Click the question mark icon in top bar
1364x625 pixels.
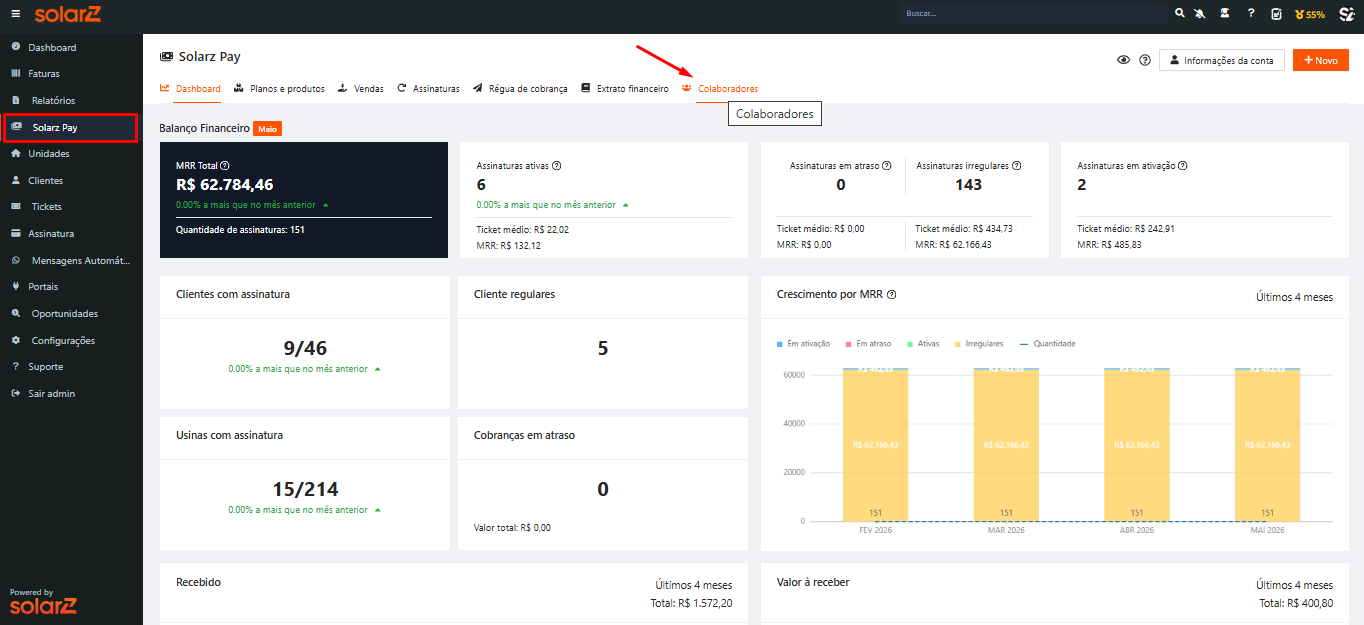click(1251, 14)
